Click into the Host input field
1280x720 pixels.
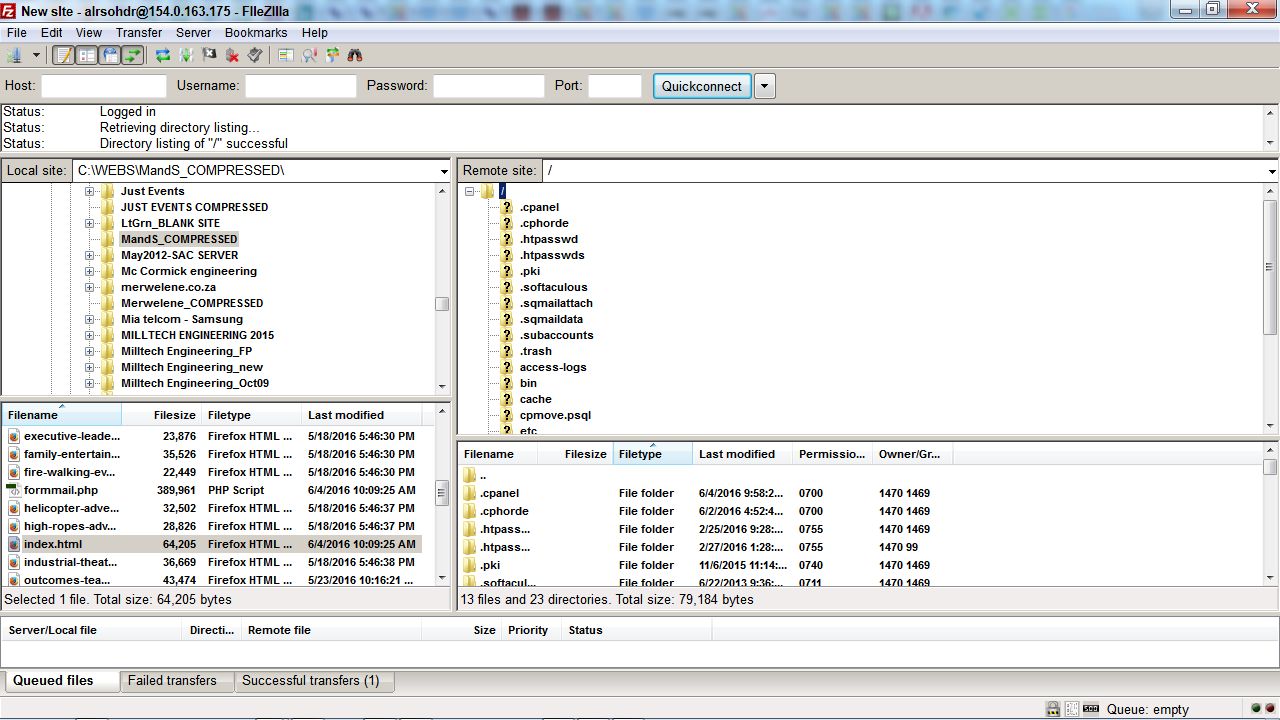104,86
